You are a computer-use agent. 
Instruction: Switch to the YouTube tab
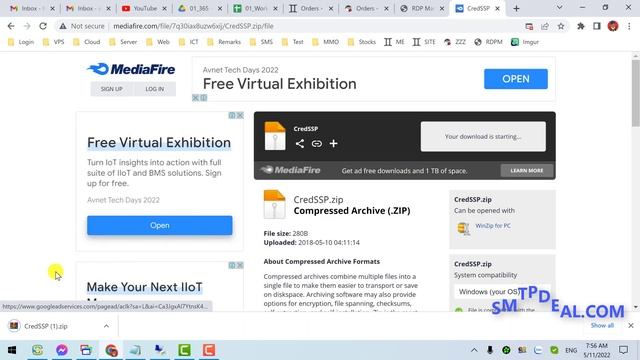point(145,8)
